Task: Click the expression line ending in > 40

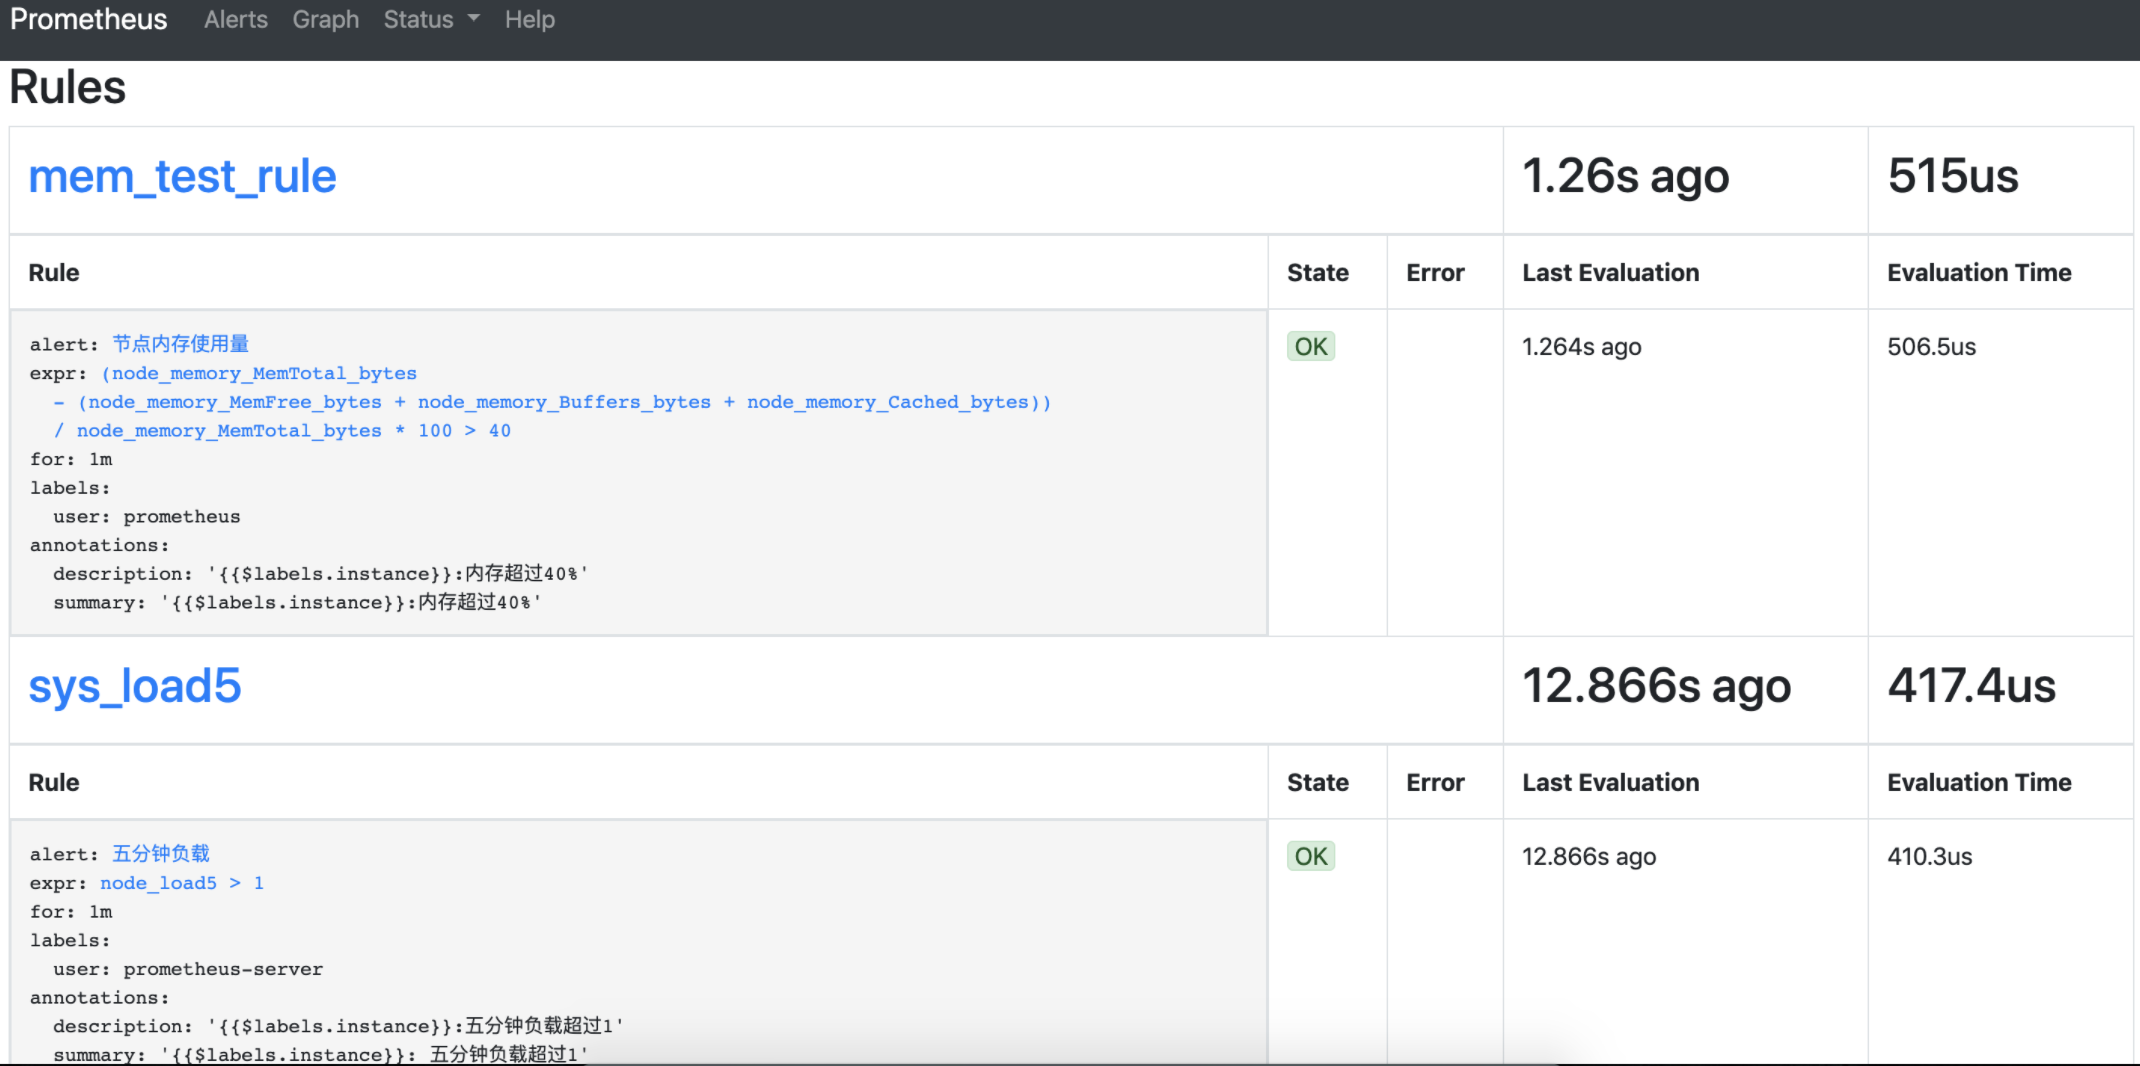Action: click(x=282, y=431)
